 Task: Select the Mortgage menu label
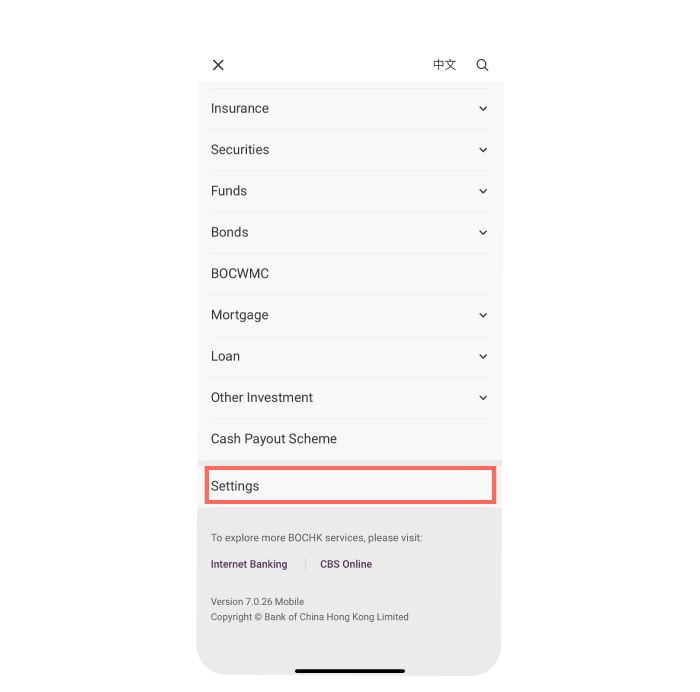pyautogui.click(x=240, y=315)
